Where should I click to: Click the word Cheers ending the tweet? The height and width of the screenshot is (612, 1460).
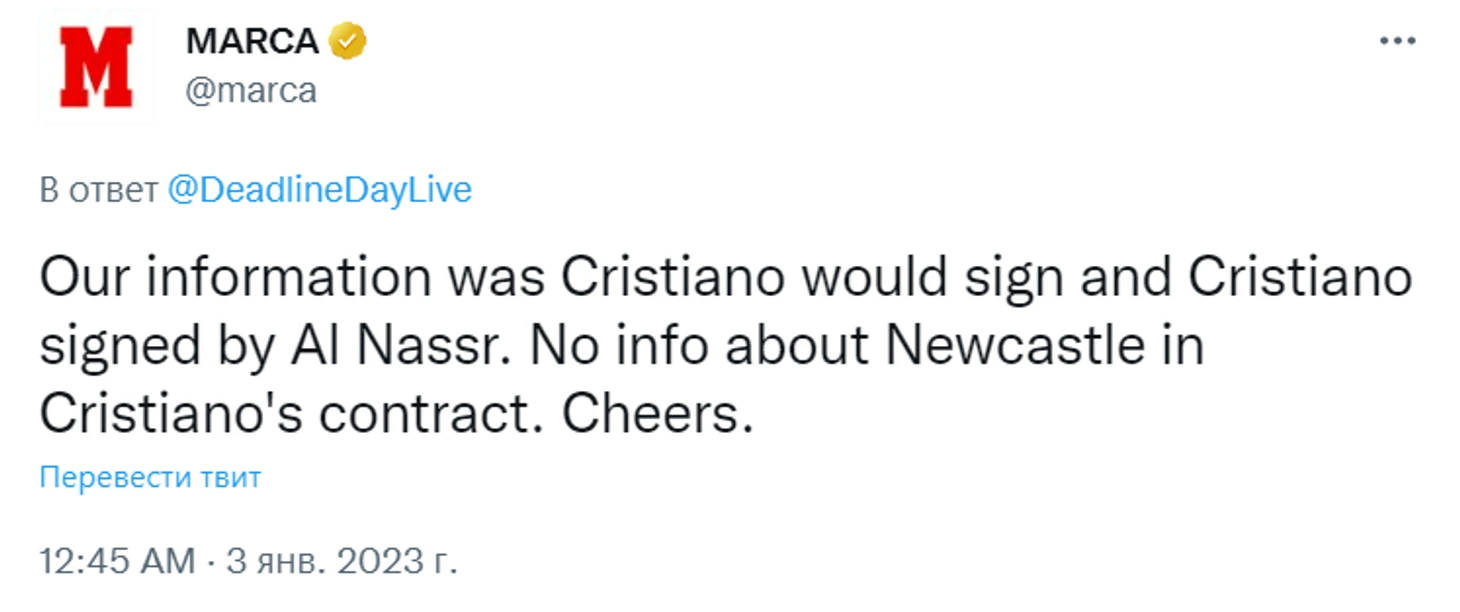655,415
